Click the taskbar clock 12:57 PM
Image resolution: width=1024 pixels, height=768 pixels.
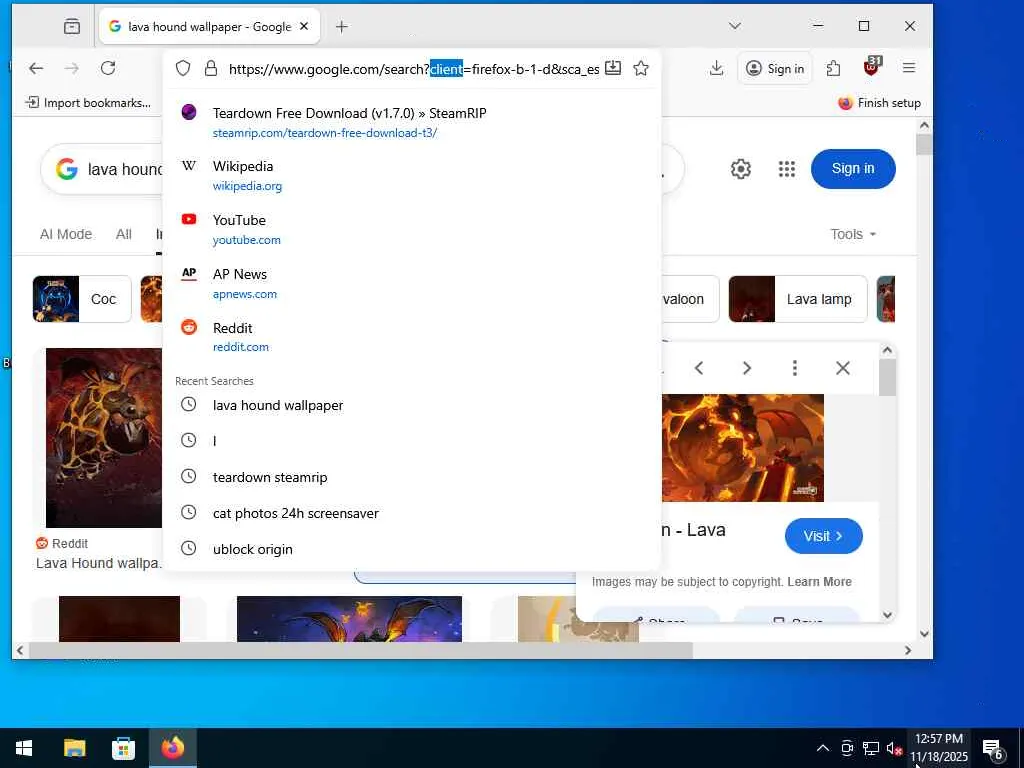click(939, 739)
